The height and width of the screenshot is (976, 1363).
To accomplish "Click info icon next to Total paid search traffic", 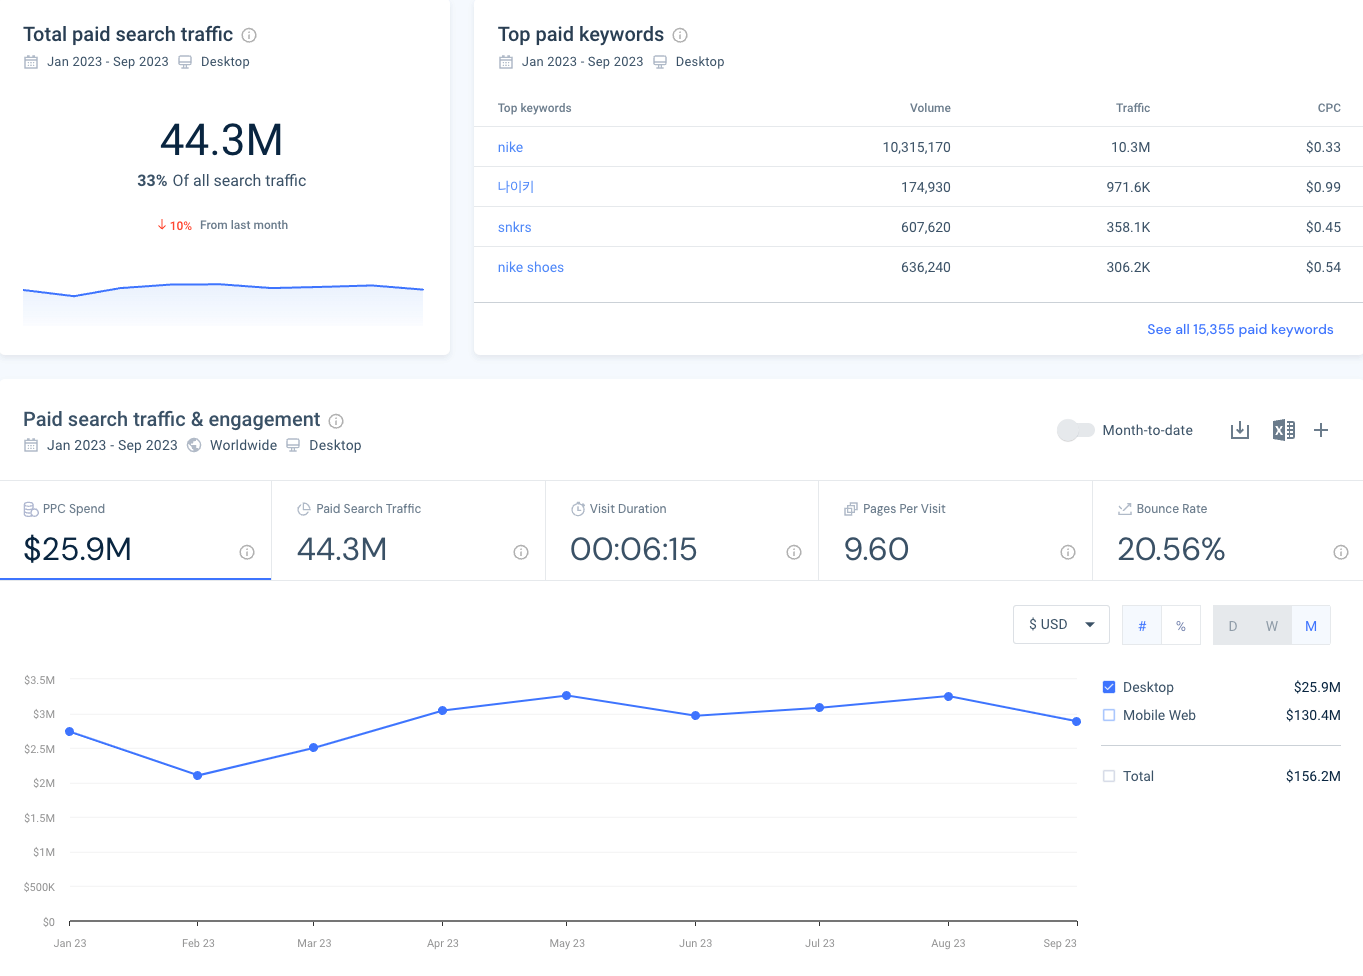I will coord(249,35).
